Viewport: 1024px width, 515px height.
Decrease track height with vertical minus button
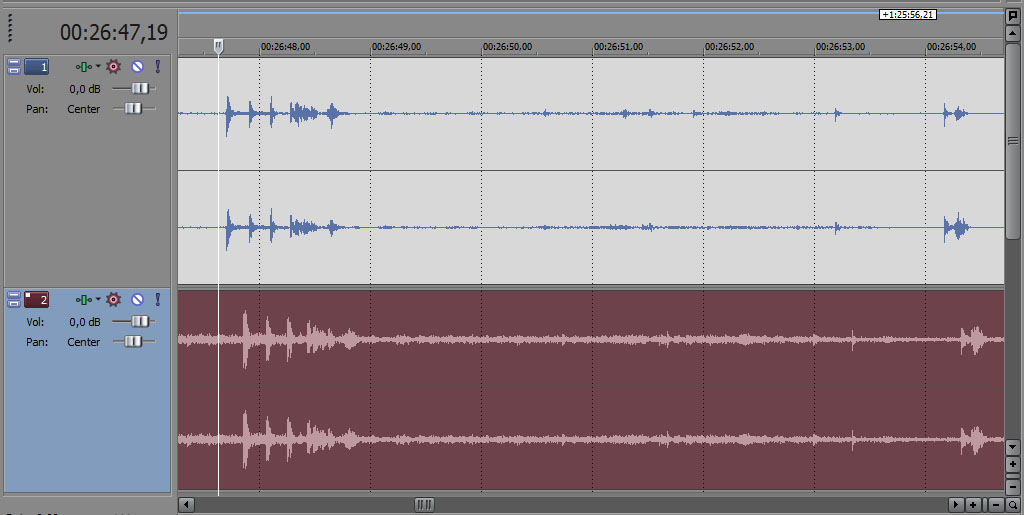1013,486
